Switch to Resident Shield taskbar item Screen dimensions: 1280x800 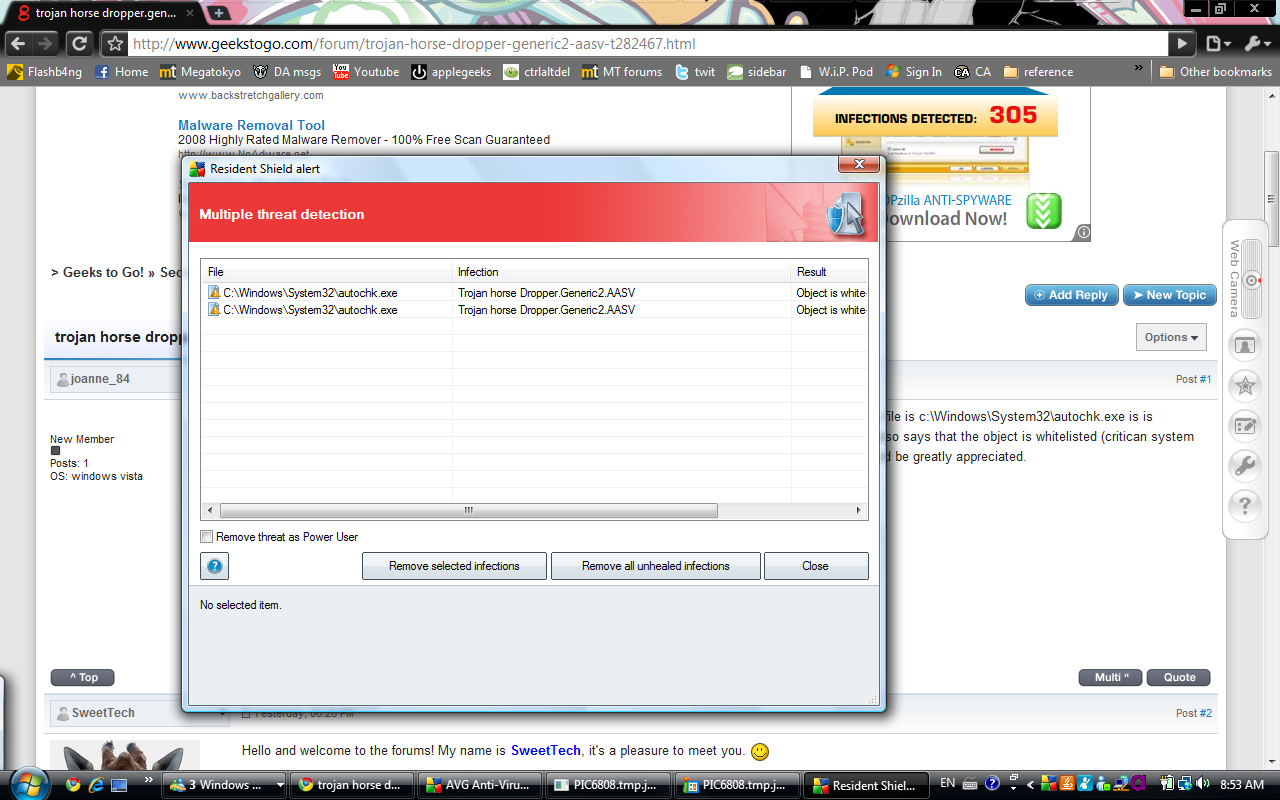(868, 785)
